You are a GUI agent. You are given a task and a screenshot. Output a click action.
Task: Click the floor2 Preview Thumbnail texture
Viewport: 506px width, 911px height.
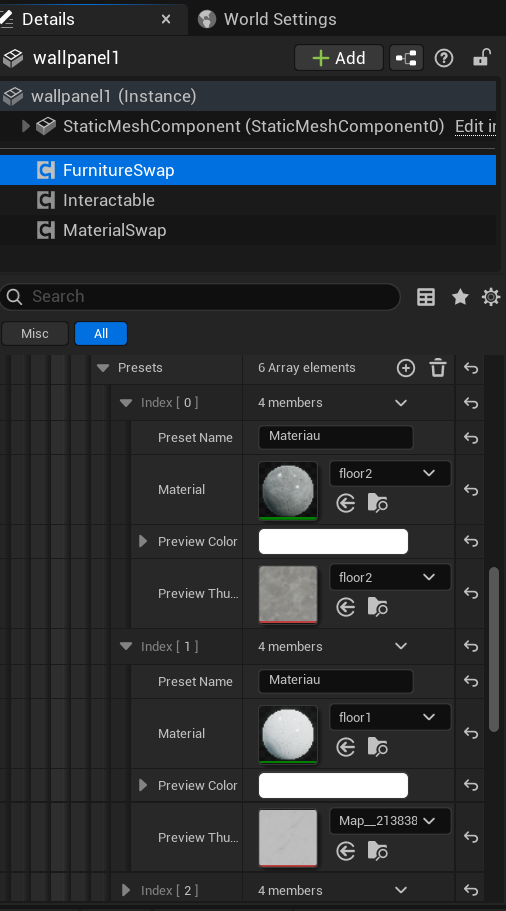click(x=288, y=594)
